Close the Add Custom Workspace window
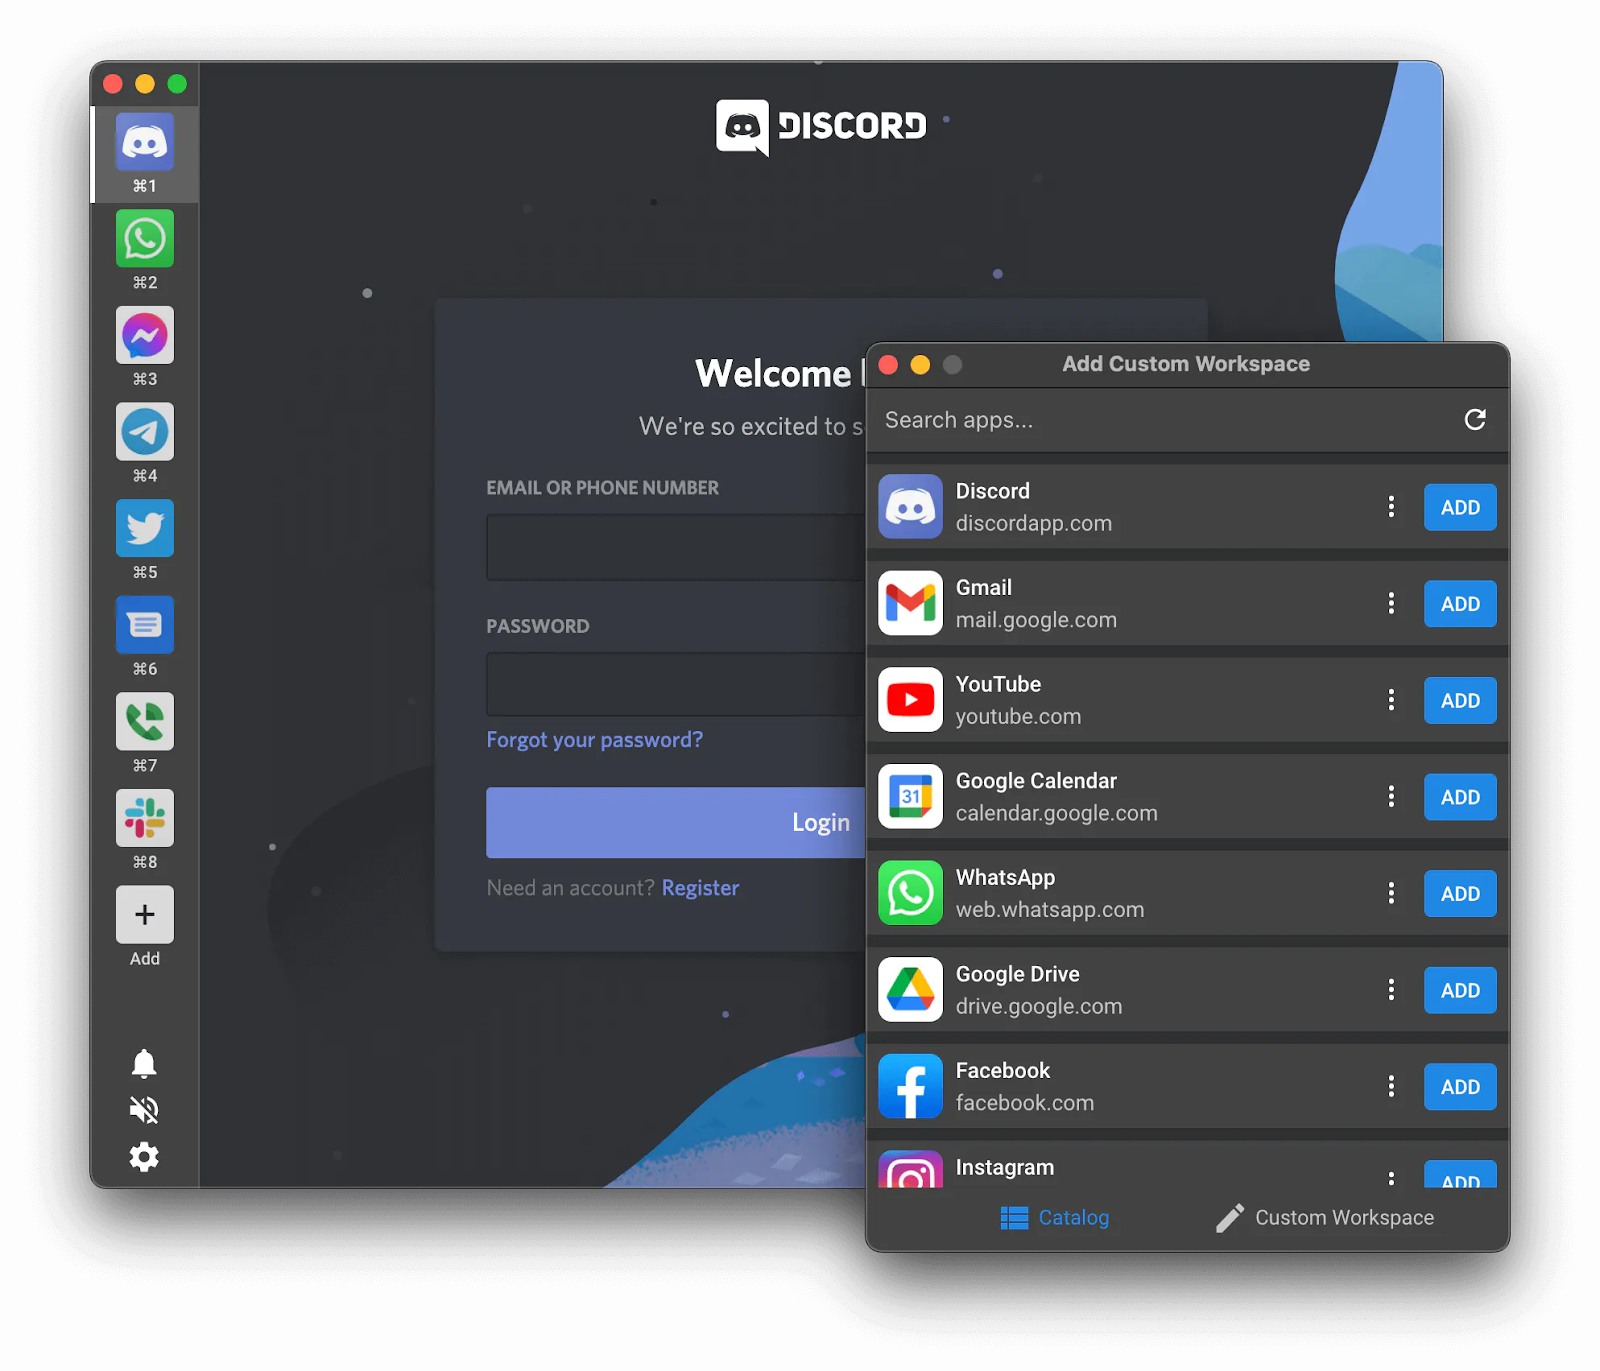This screenshot has width=1600, height=1371. tap(888, 365)
